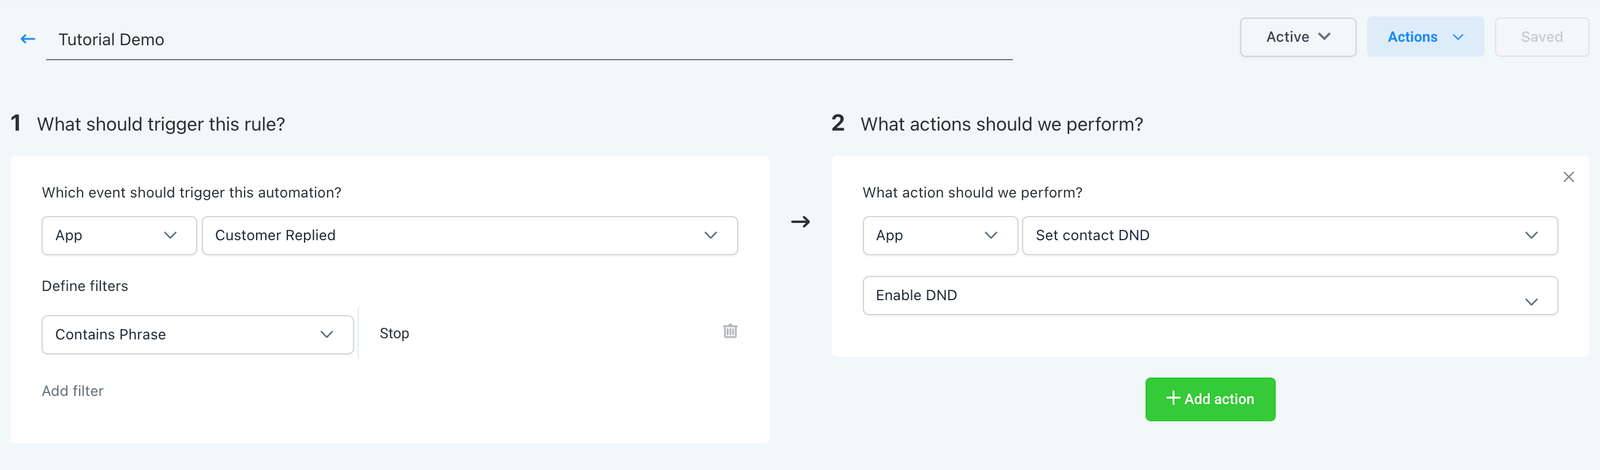Click the Saved button
Viewport: 1600px width, 470px height.
(1541, 37)
